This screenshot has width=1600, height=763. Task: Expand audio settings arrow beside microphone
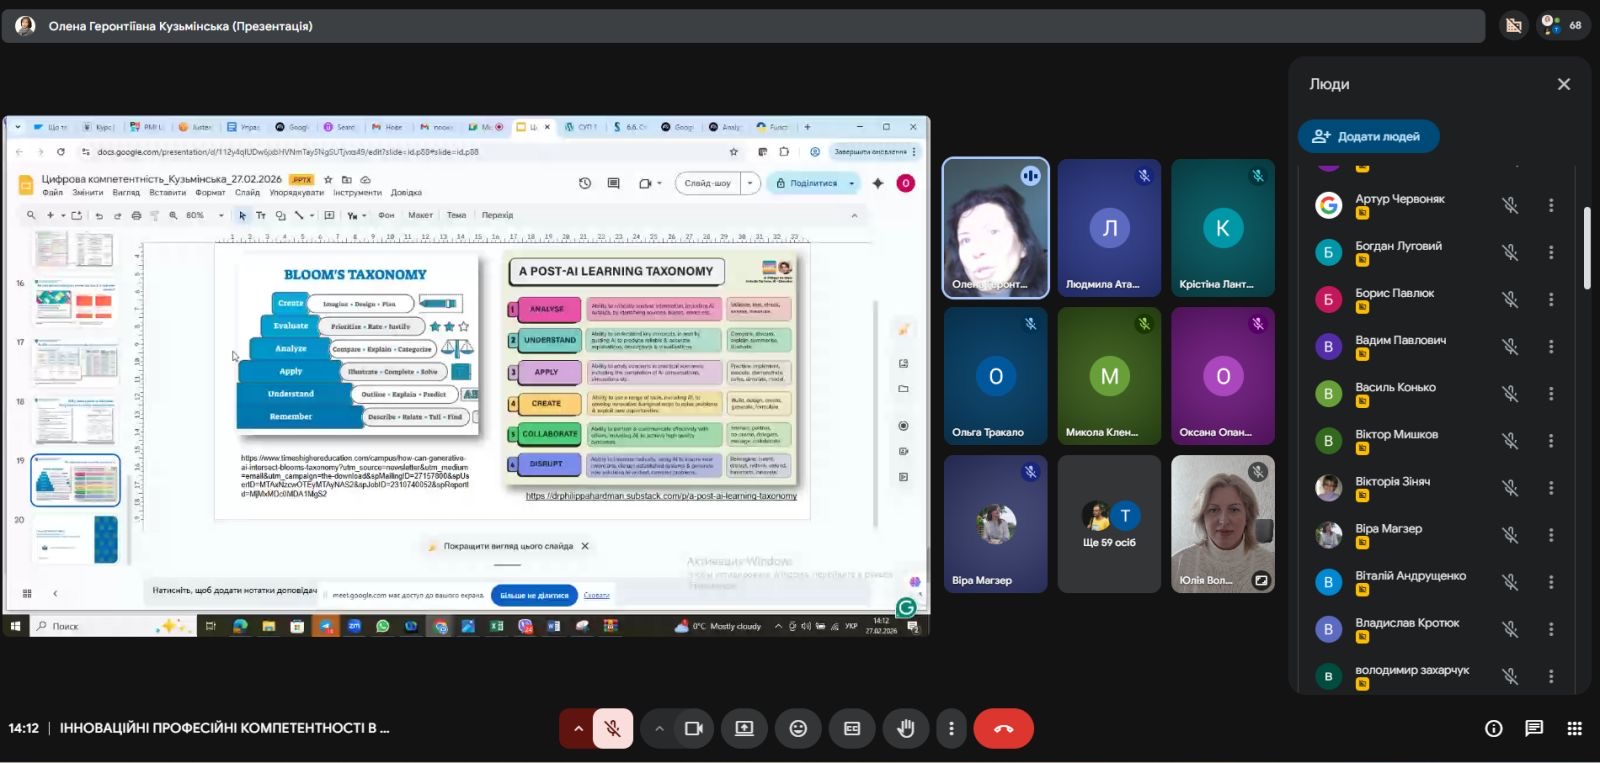pyautogui.click(x=577, y=729)
